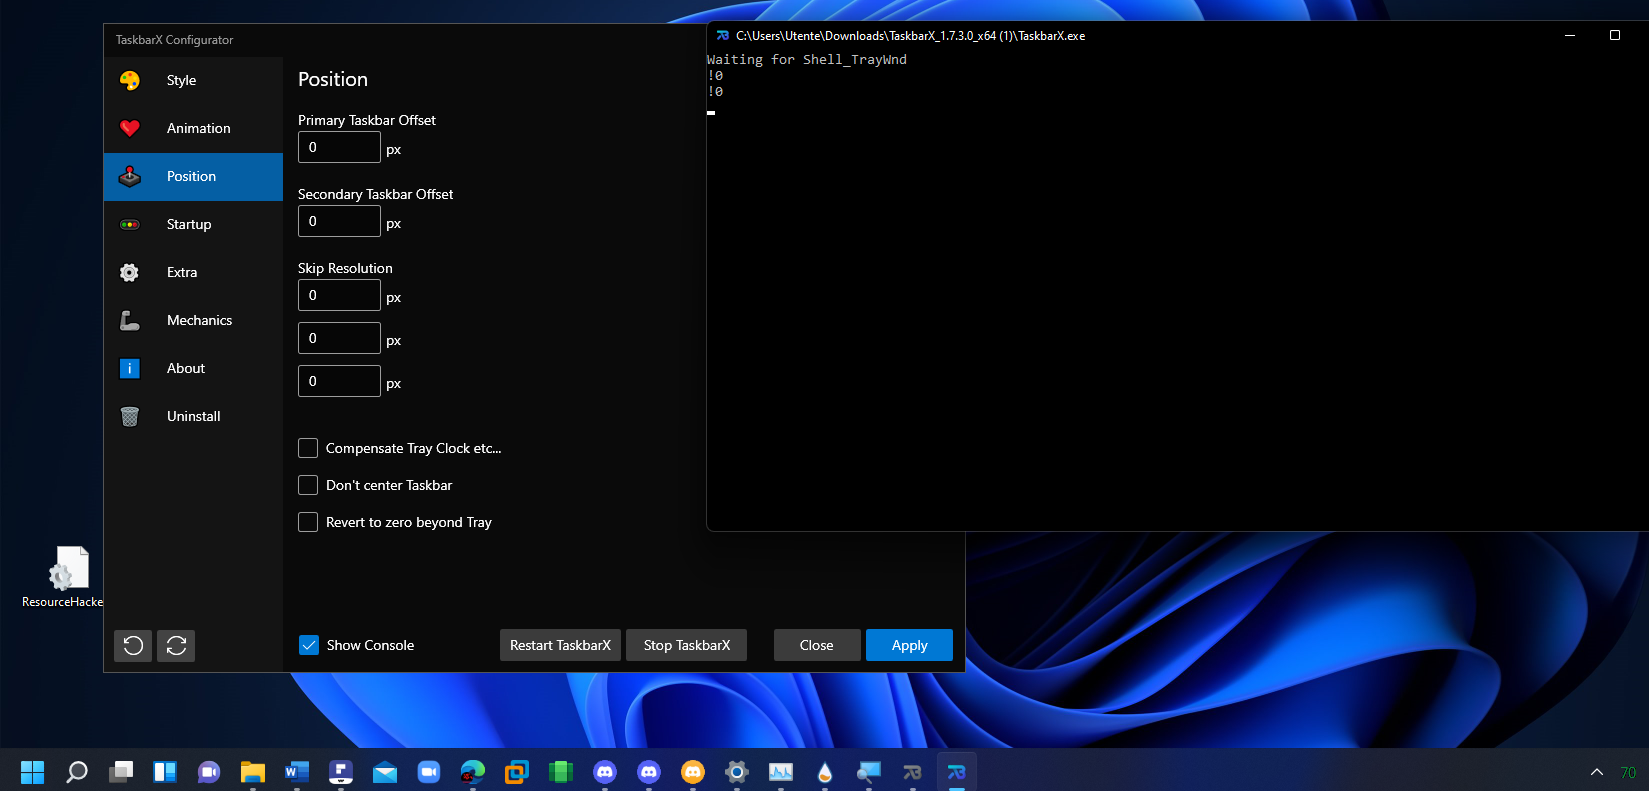
Task: Select the Startup section
Action: (x=189, y=224)
